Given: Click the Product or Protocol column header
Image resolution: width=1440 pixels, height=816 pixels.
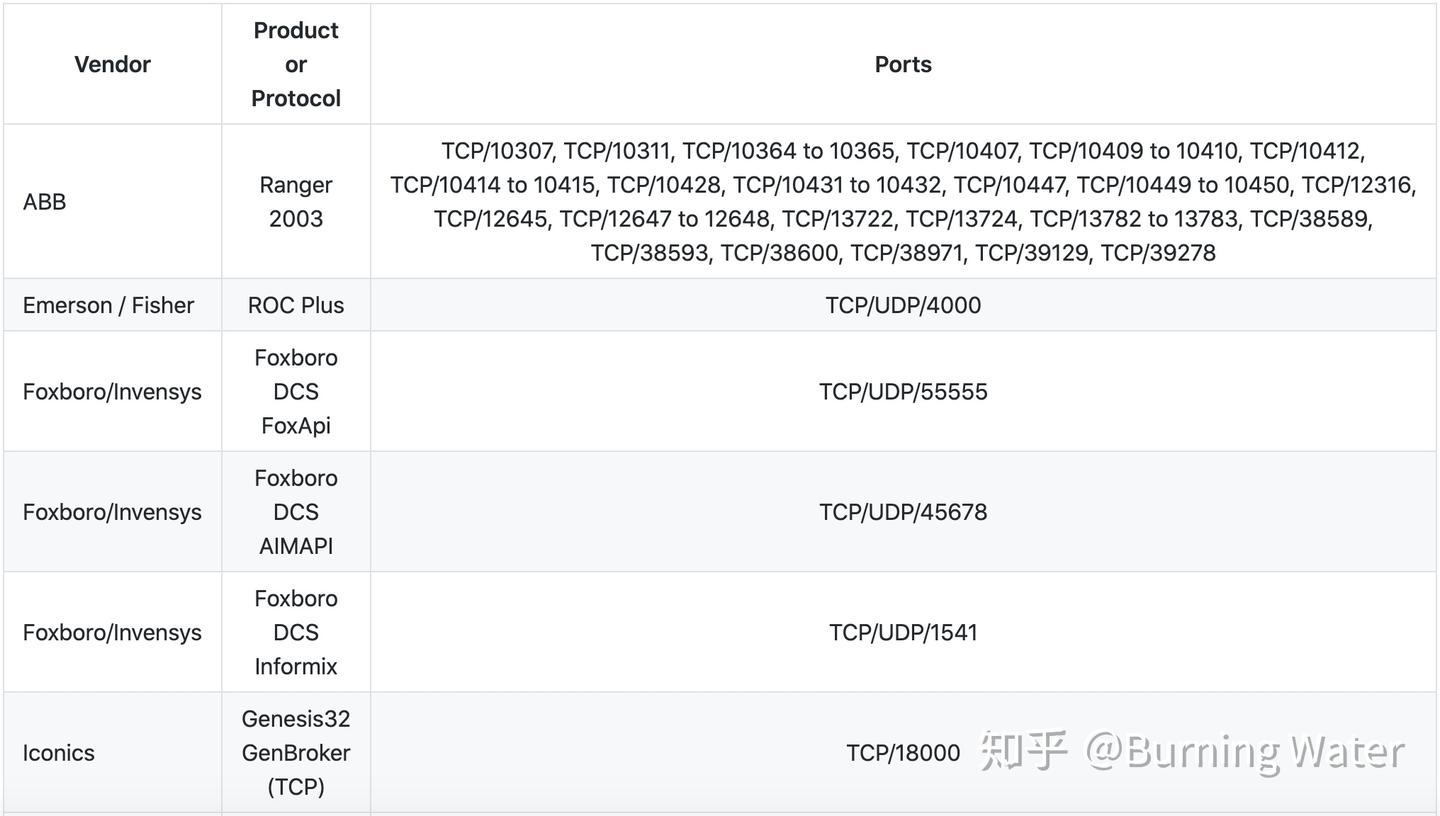Looking at the screenshot, I should [296, 64].
